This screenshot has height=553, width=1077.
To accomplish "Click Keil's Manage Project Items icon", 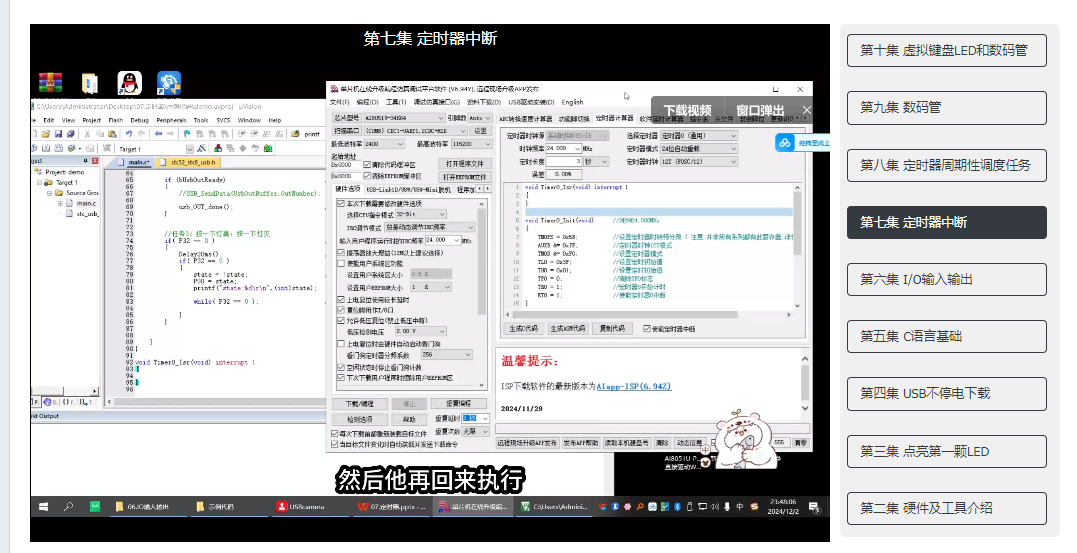I will pos(218,148).
